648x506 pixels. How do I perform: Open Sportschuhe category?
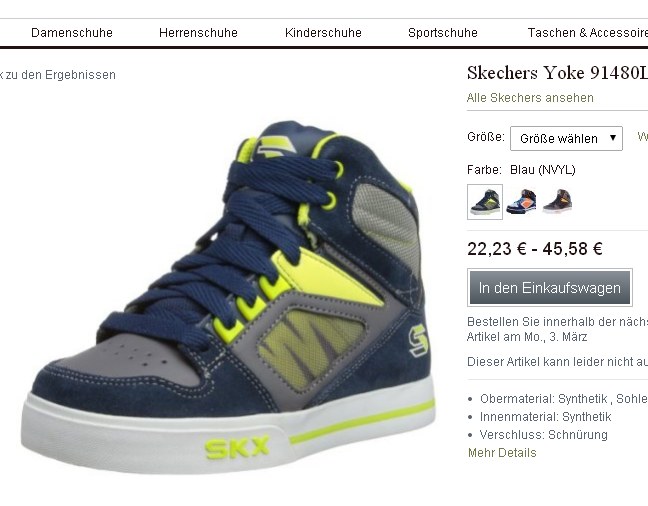click(443, 33)
